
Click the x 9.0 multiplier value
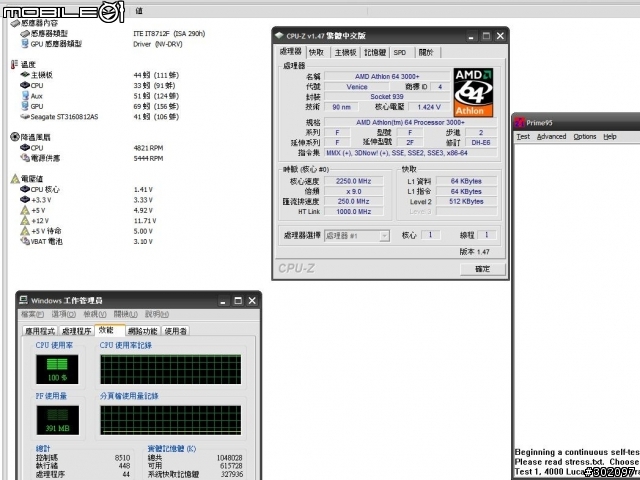(353, 191)
